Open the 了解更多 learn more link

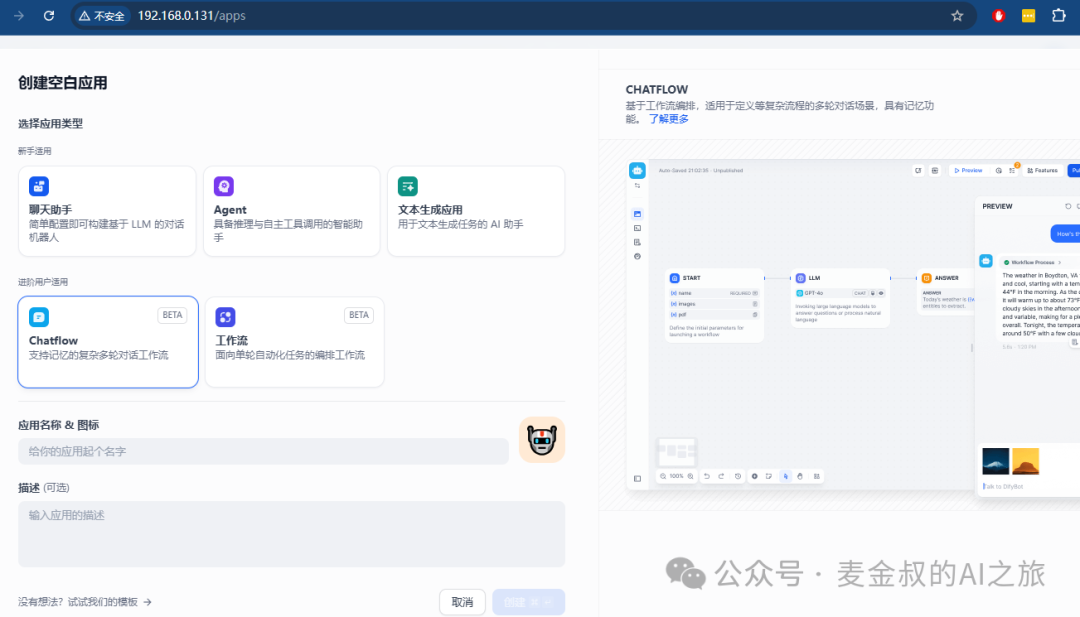click(668, 118)
